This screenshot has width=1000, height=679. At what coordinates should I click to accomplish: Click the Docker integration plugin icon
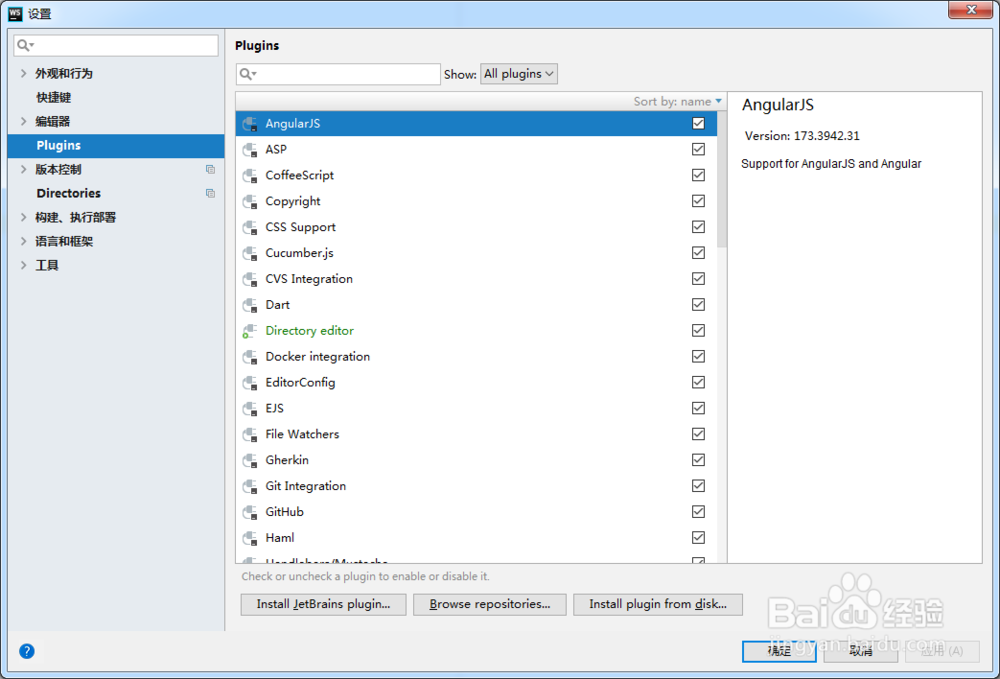tap(250, 357)
